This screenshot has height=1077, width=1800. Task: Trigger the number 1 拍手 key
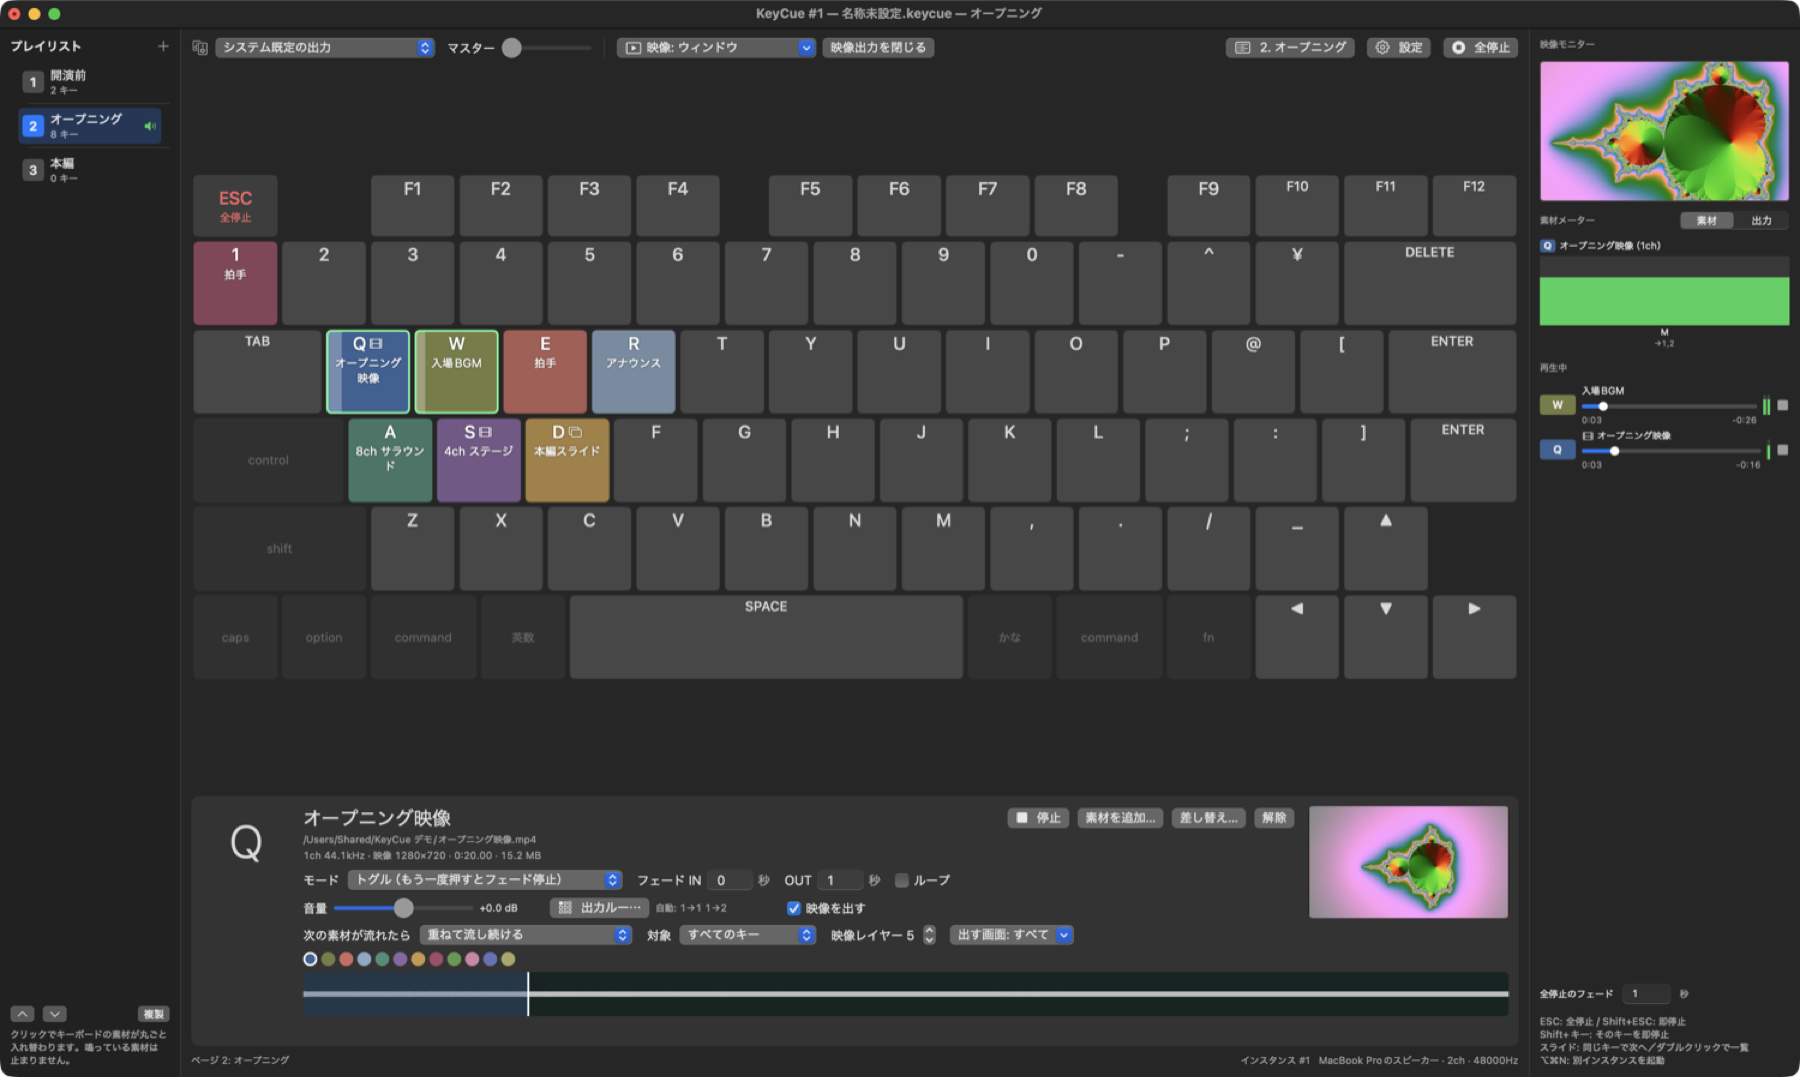[235, 283]
